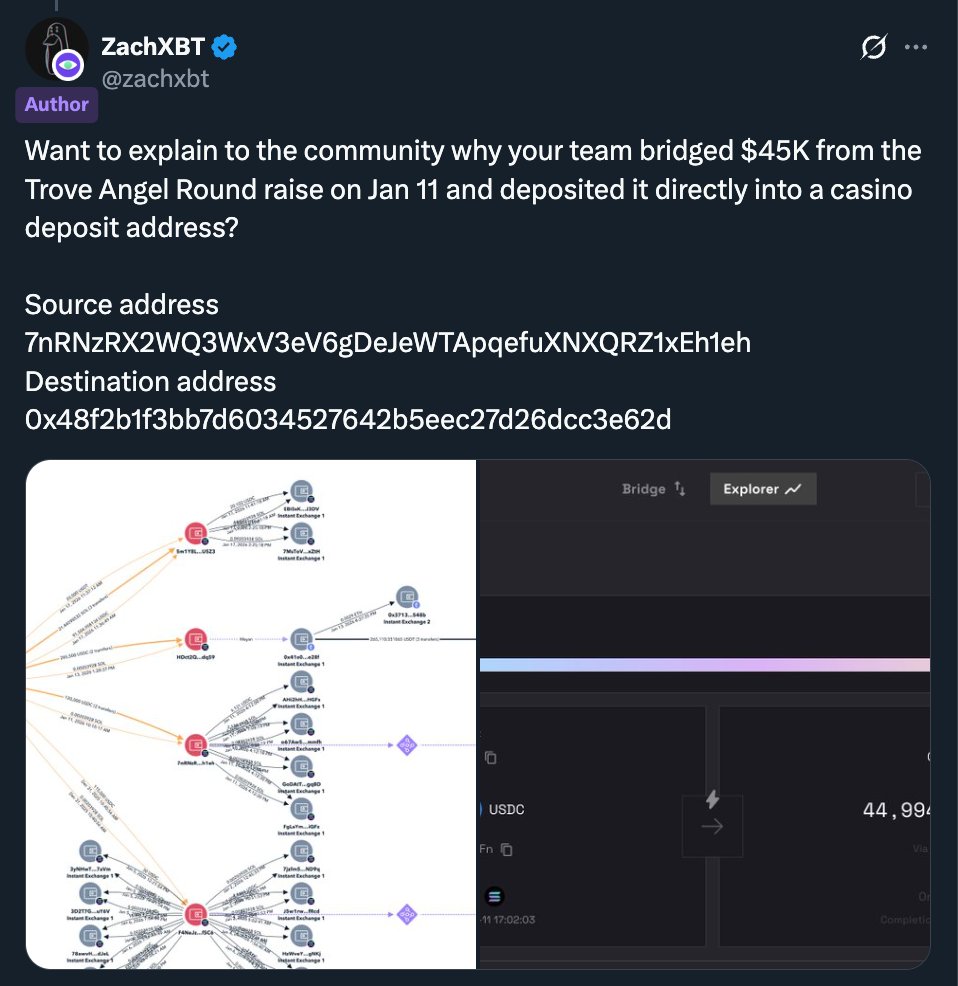Click the ZachXBT display name
The image size is (958, 986).
(x=153, y=47)
